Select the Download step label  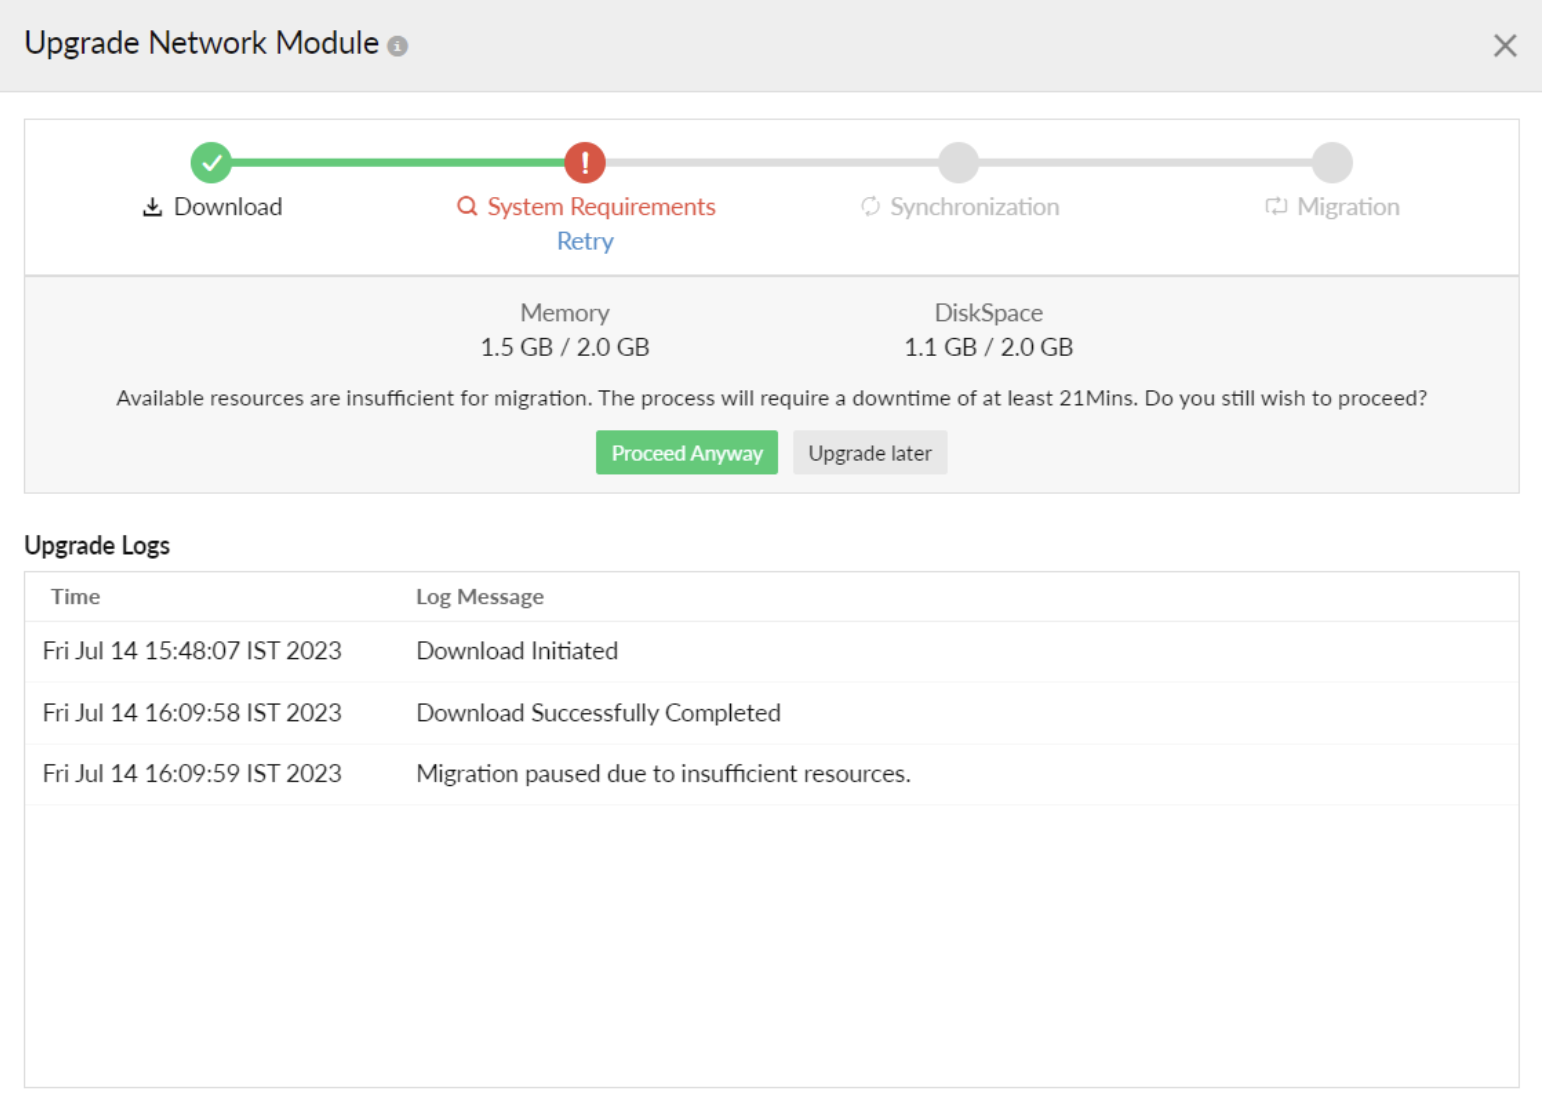pyautogui.click(x=228, y=207)
